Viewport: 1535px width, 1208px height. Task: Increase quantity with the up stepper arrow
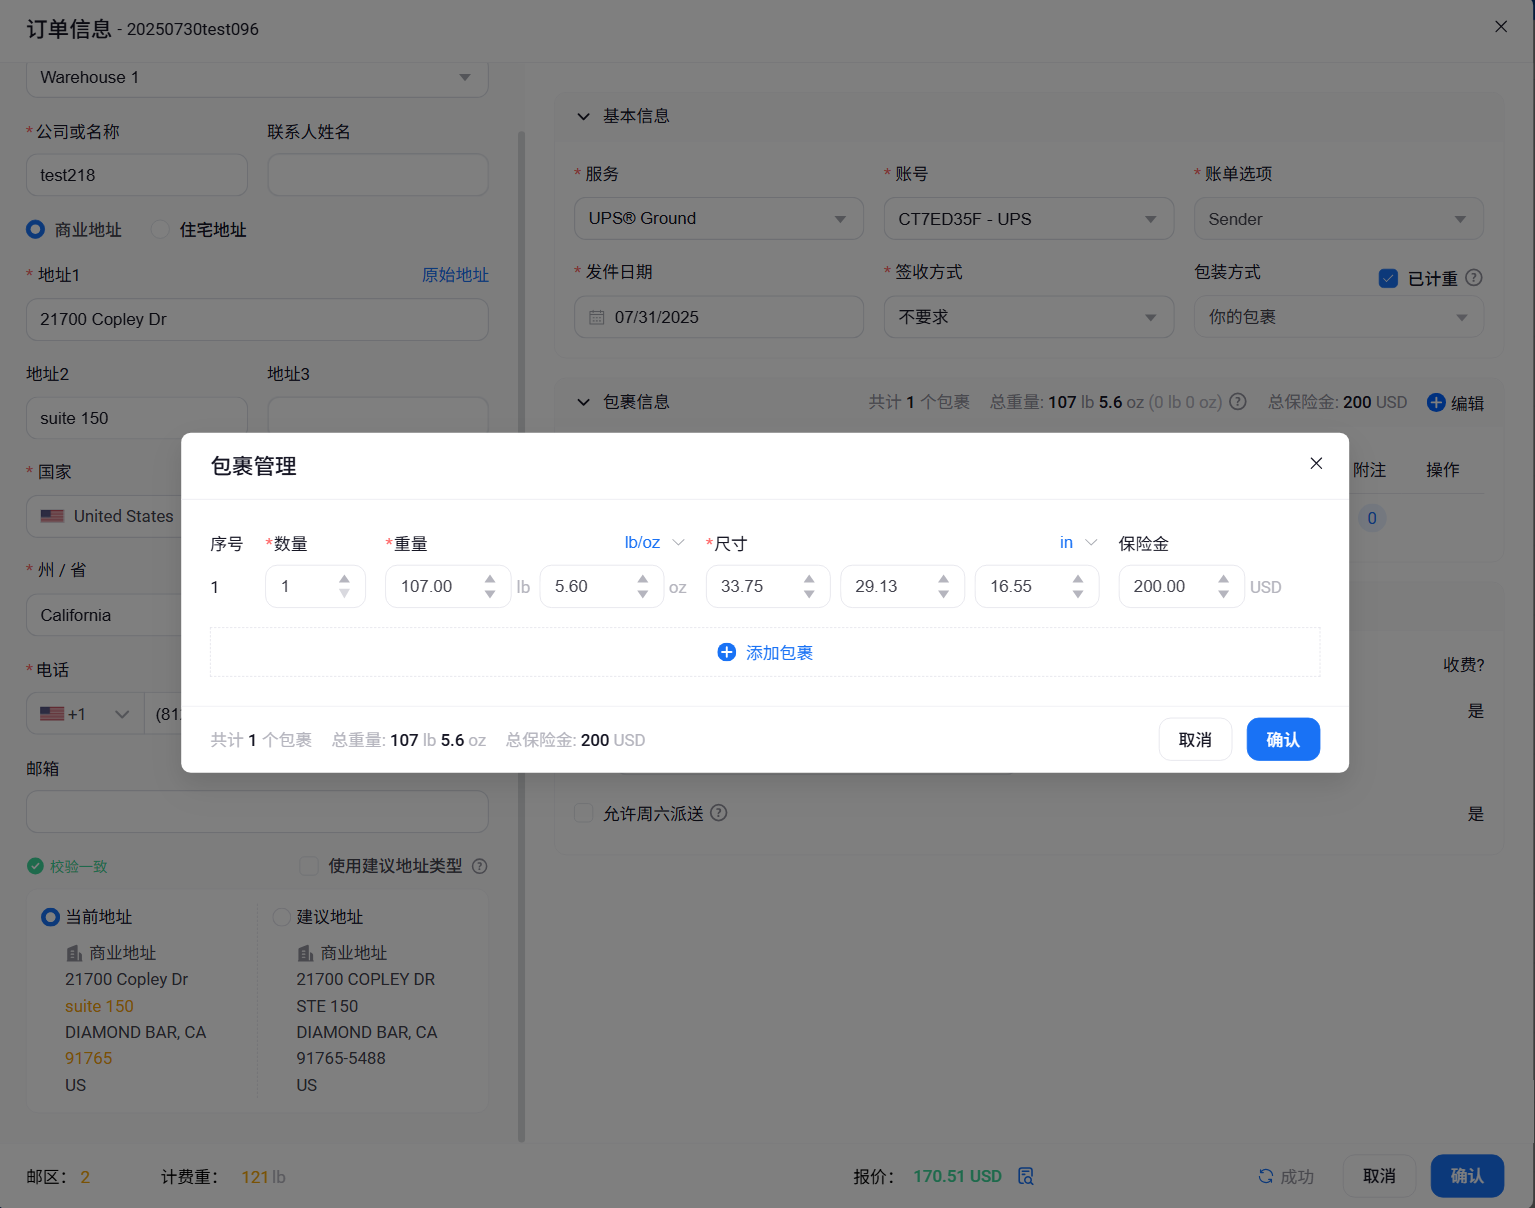click(344, 579)
